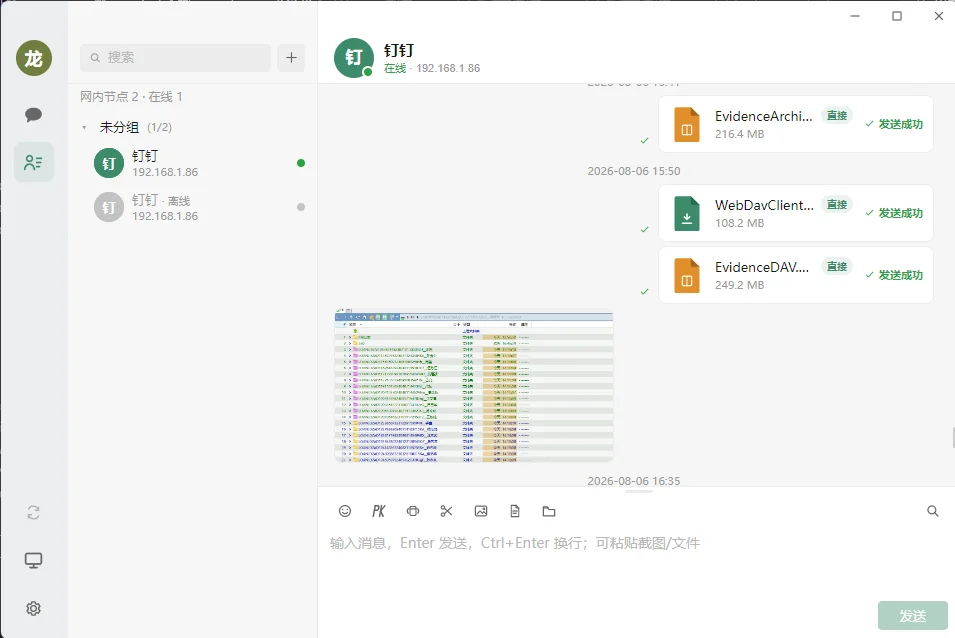Open the monitor screen icon in sidebar

(x=33, y=561)
